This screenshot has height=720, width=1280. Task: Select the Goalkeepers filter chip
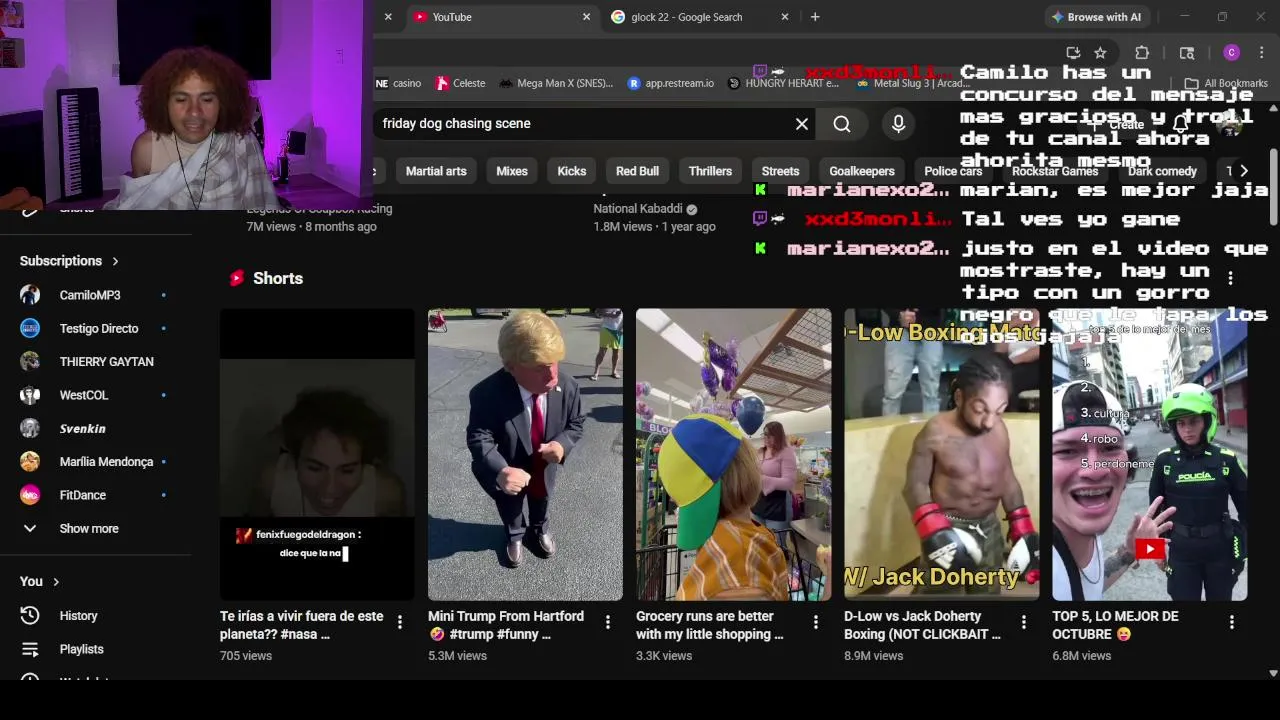861,171
